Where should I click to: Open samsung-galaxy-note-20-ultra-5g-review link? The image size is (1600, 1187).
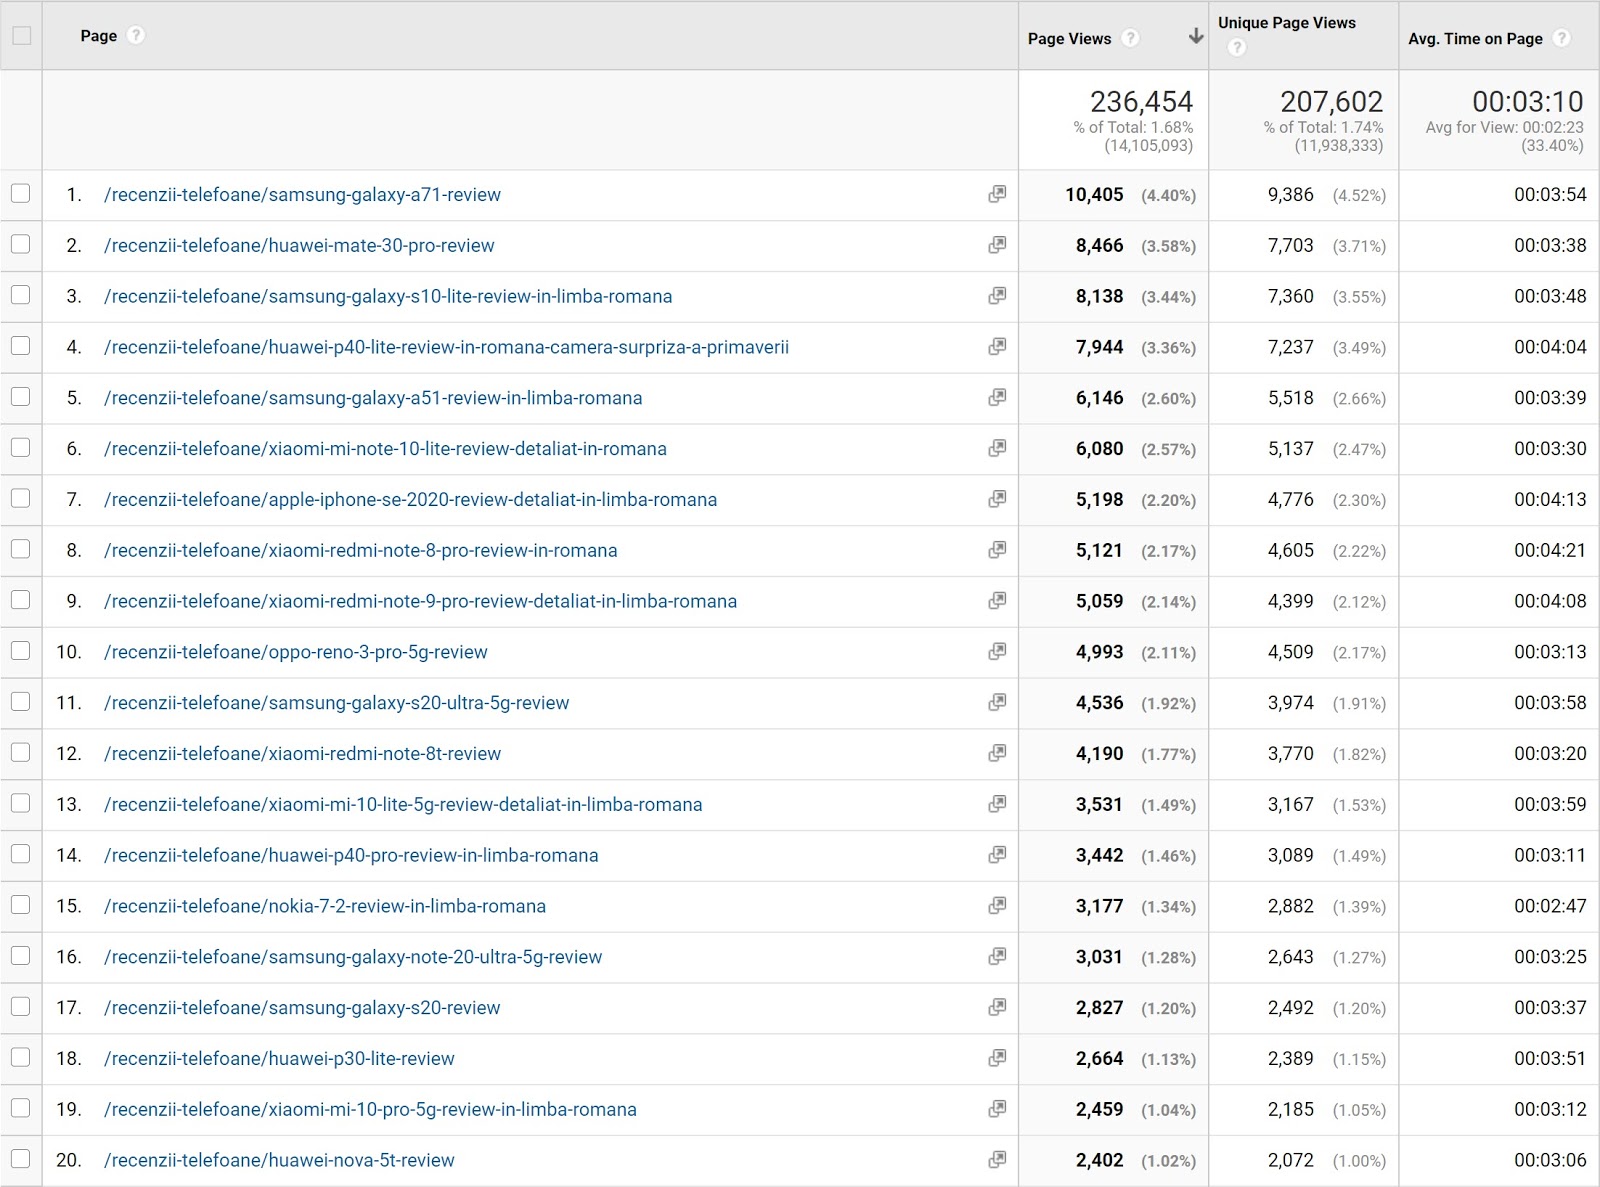[353, 958]
